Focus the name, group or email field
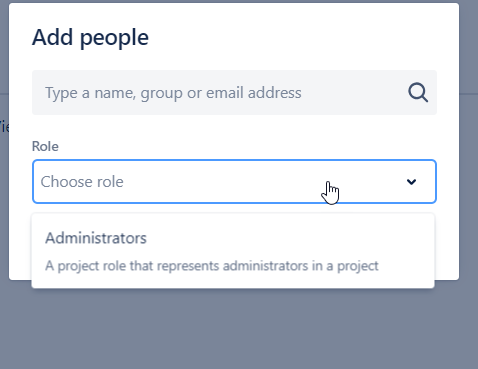478x369 pixels. click(234, 92)
